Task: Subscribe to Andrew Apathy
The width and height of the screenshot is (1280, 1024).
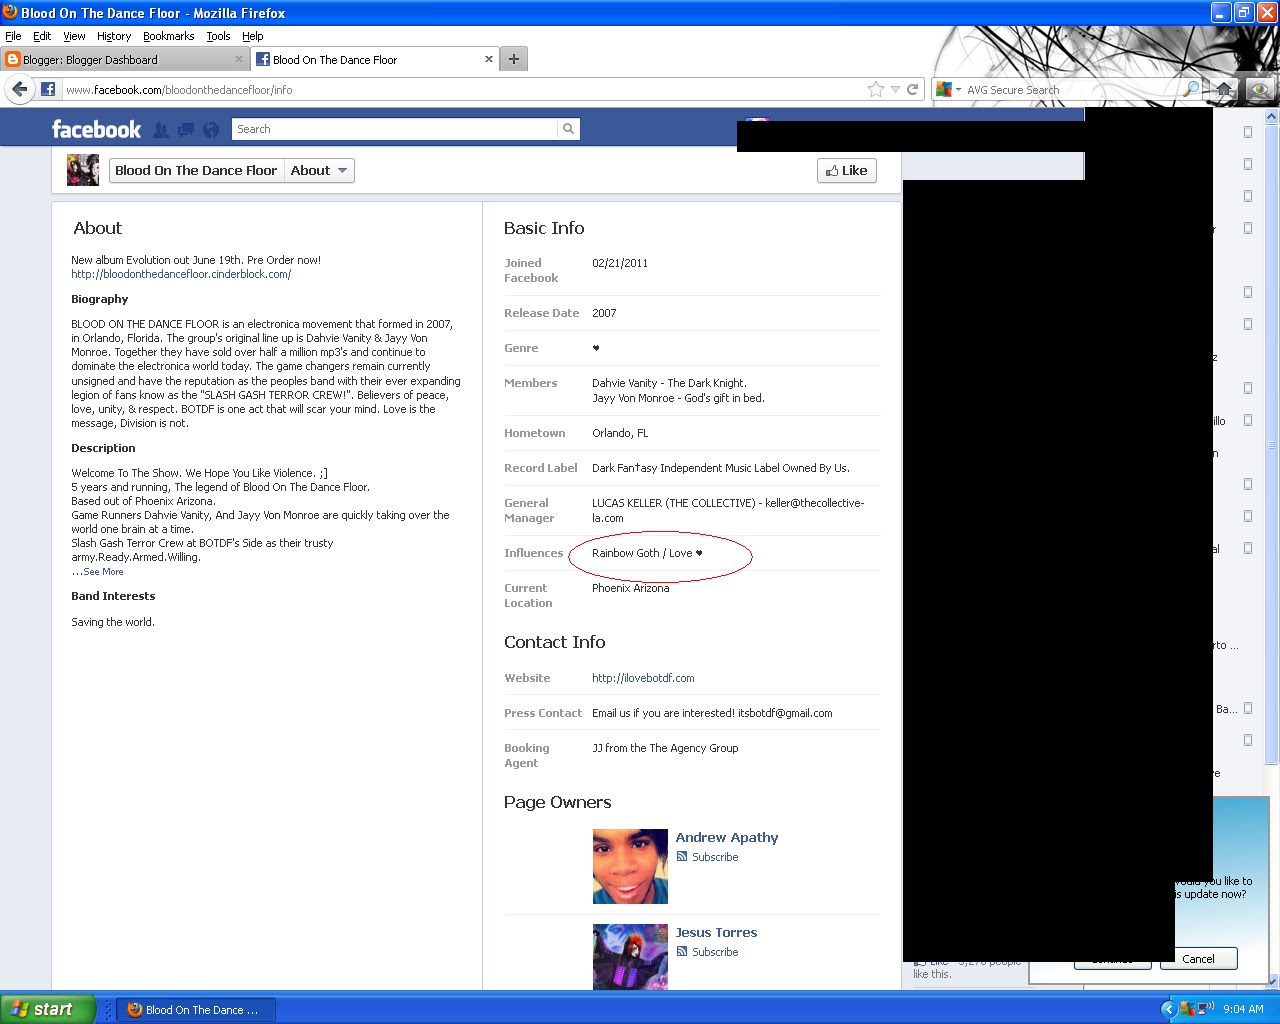Action: 715,857
